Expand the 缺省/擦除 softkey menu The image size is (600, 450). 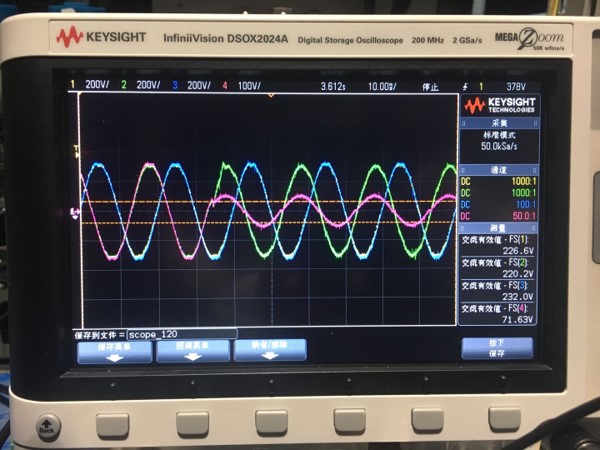pos(269,349)
